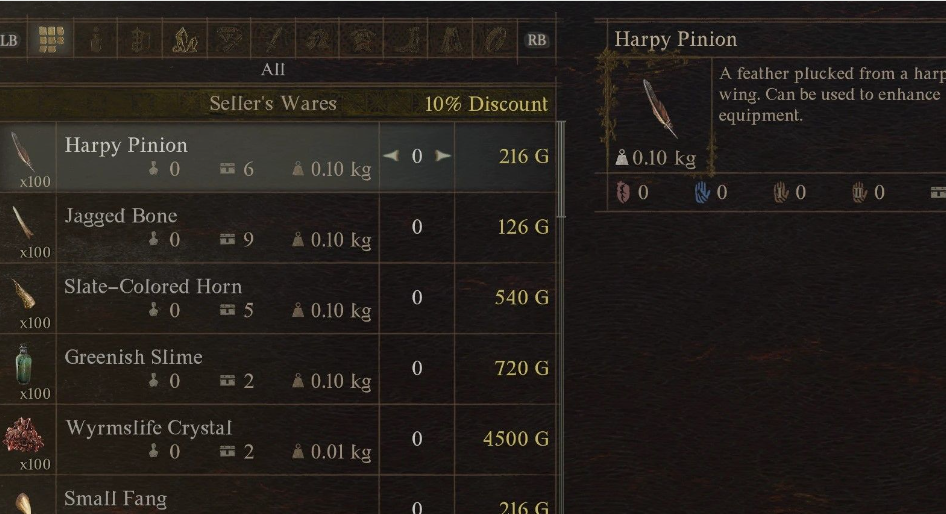Select the Slate-Colored Horn item icon
Image resolution: width=946 pixels, height=514 pixels.
click(23, 293)
